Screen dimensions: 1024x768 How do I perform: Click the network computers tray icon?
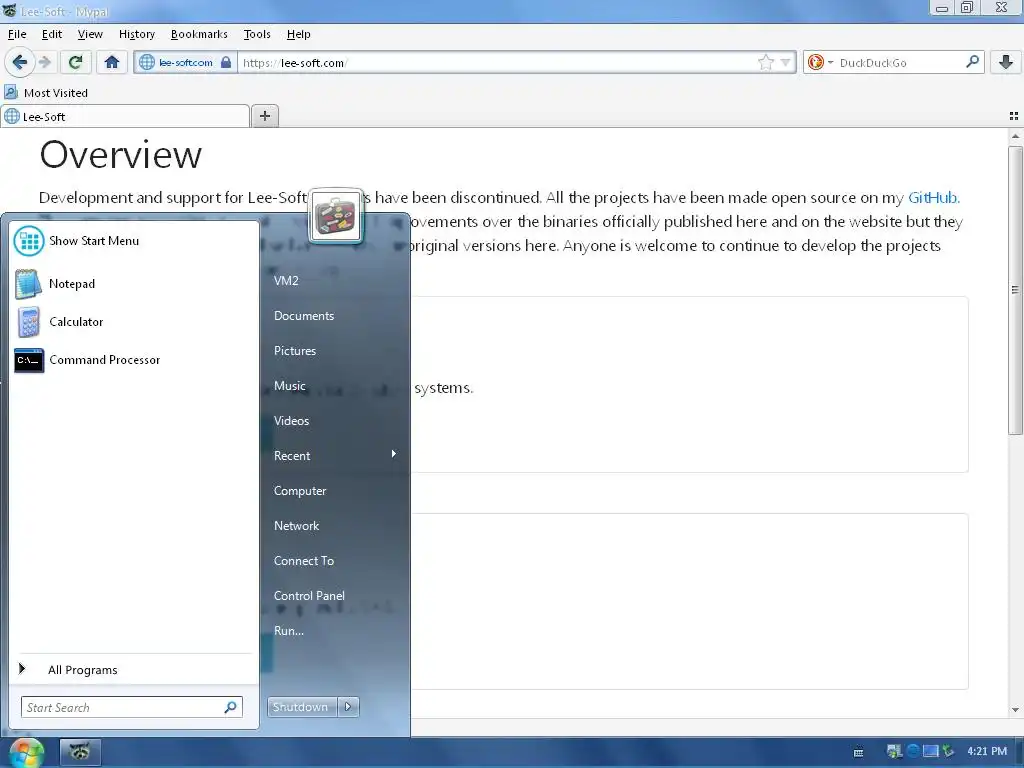coord(894,751)
